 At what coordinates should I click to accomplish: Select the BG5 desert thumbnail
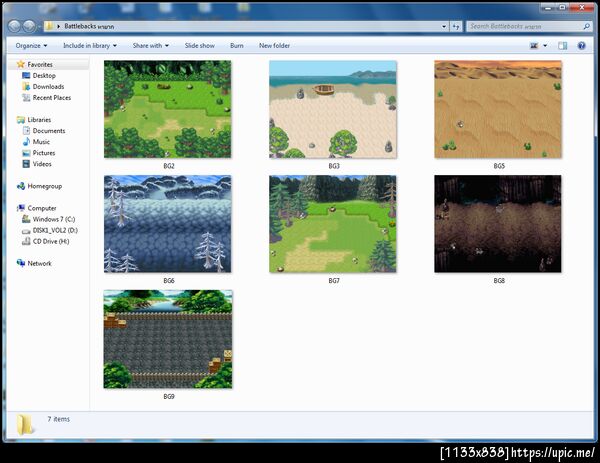pyautogui.click(x=498, y=109)
